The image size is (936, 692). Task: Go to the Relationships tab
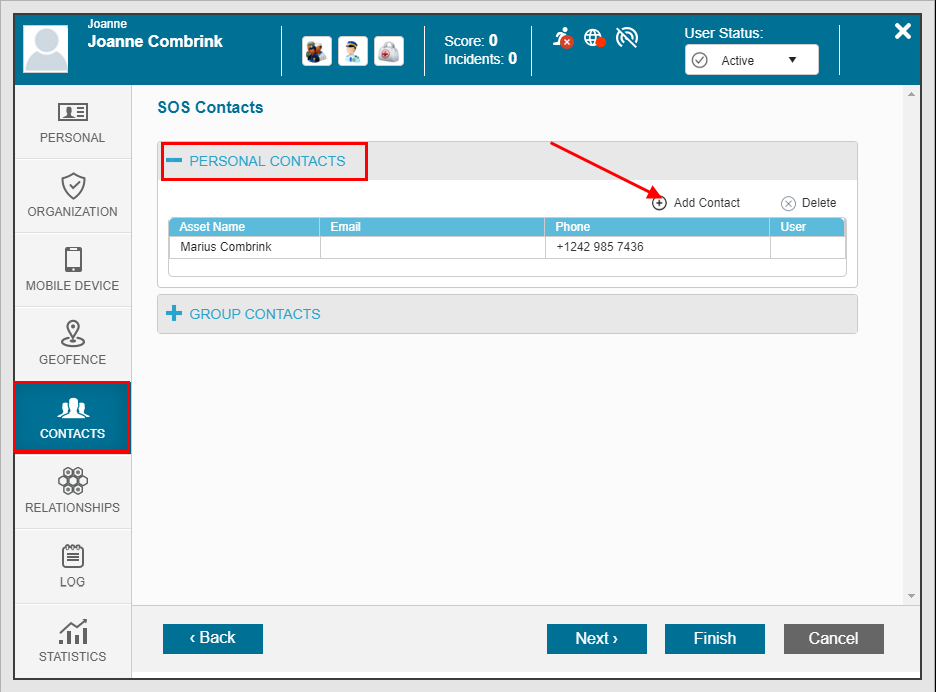[72, 491]
